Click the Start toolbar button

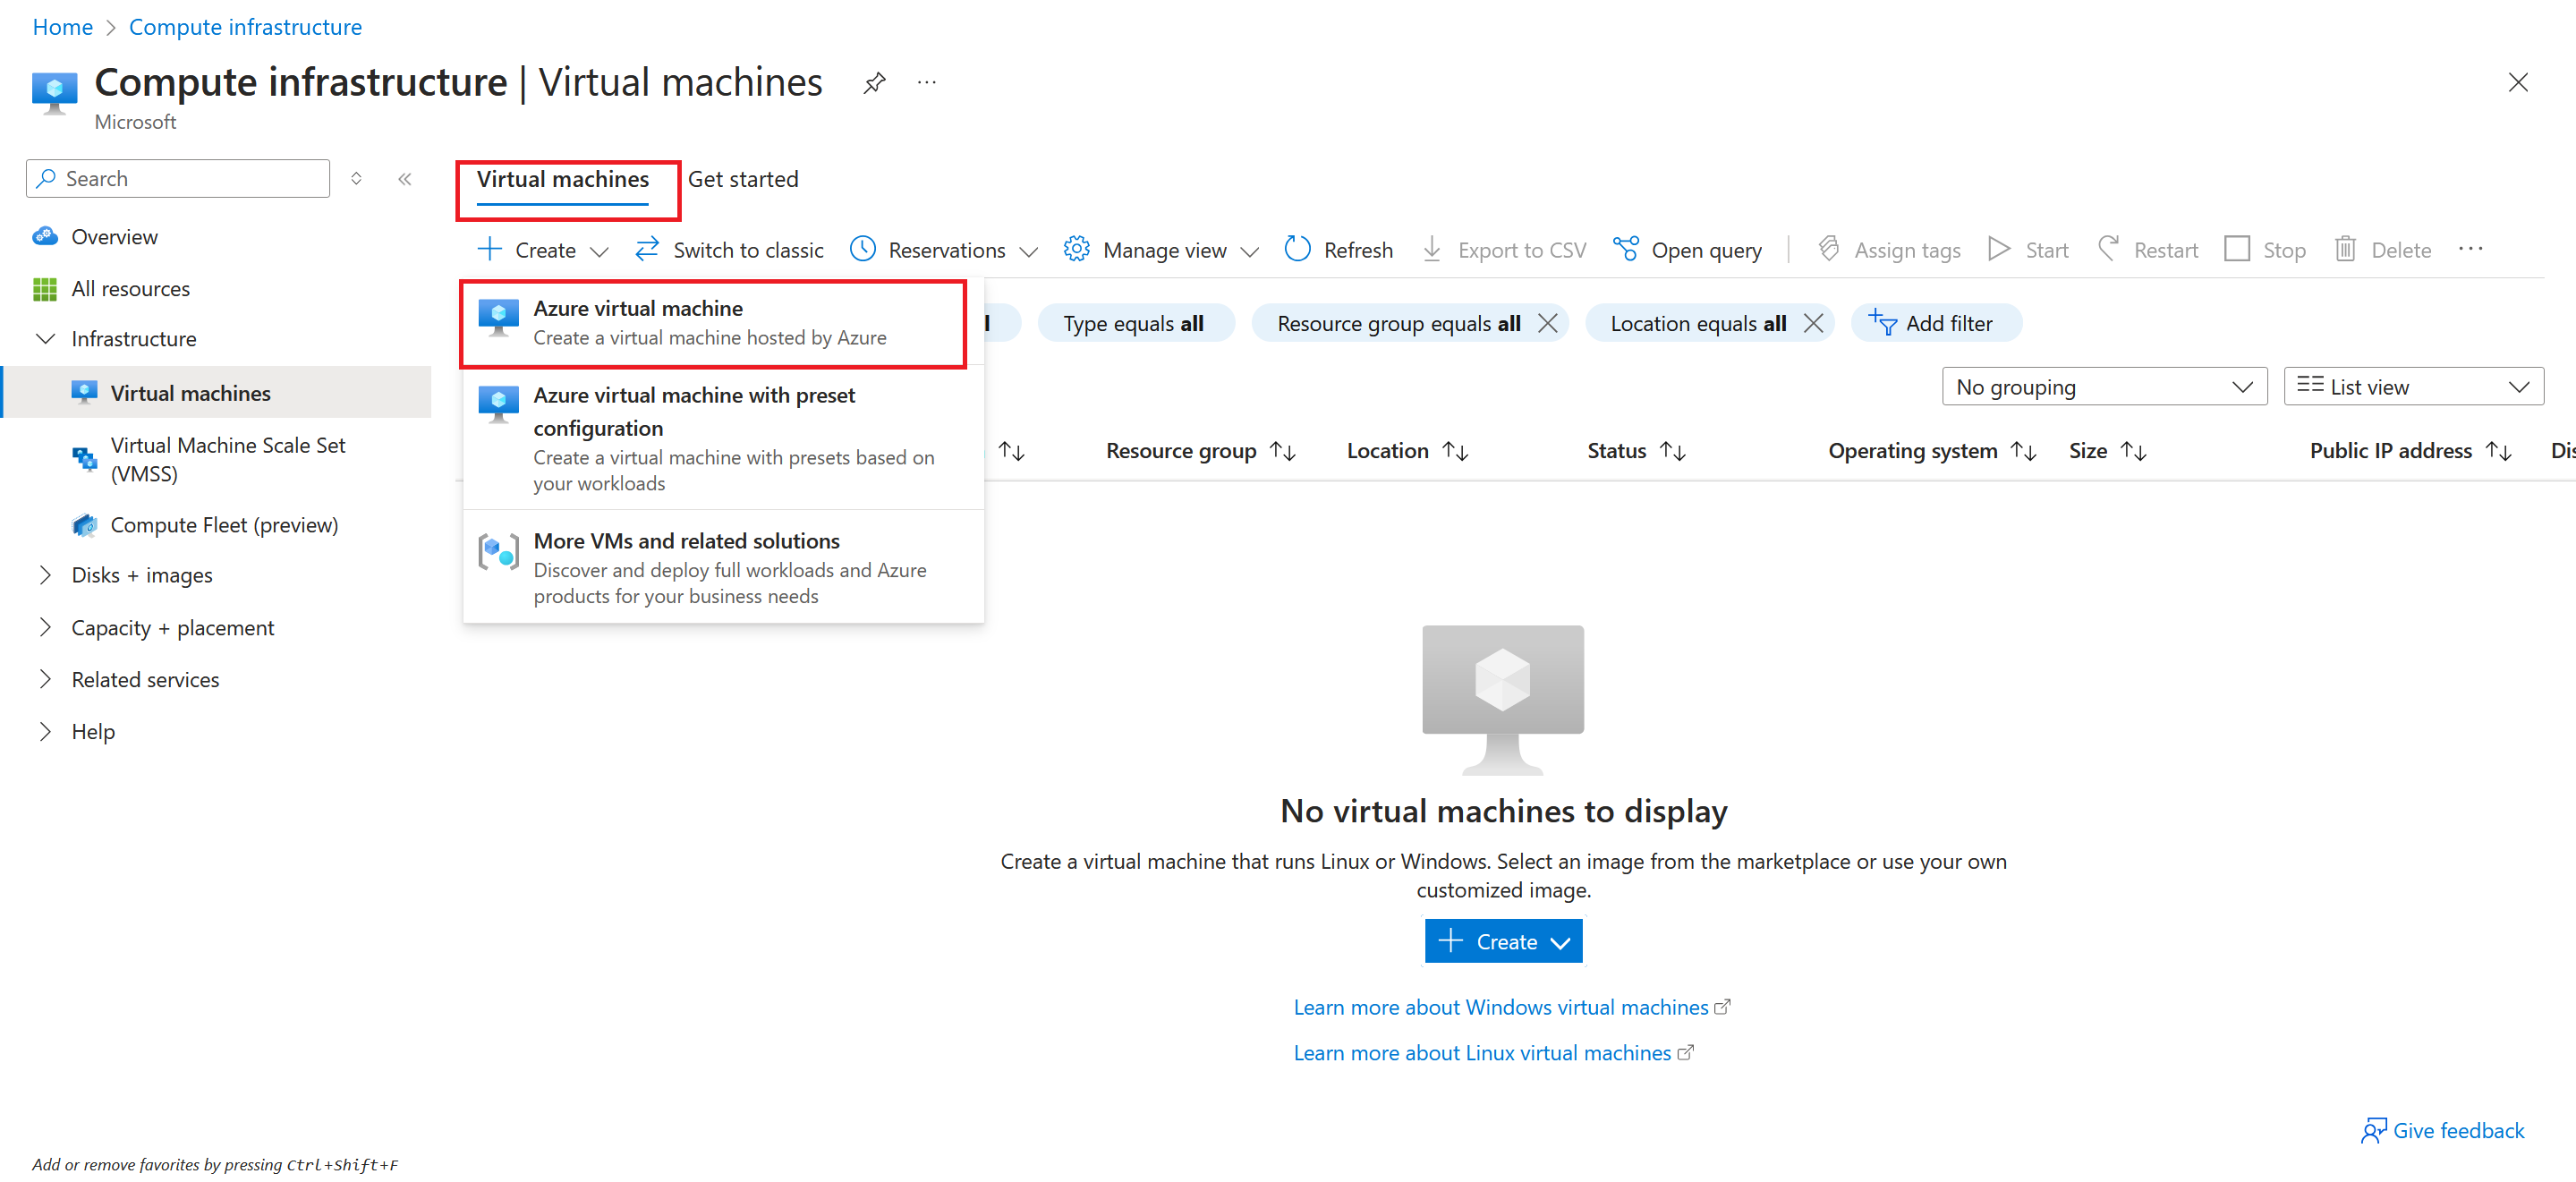click(2029, 250)
